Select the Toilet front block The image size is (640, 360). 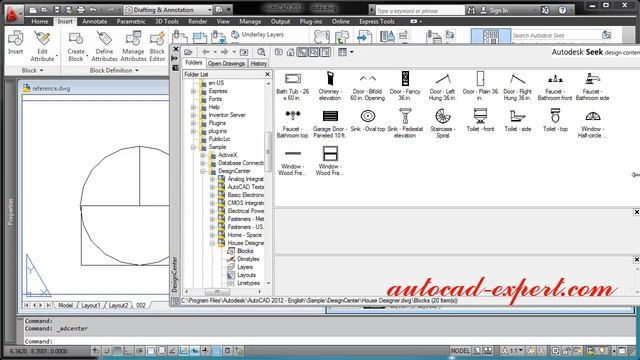[x=480, y=121]
